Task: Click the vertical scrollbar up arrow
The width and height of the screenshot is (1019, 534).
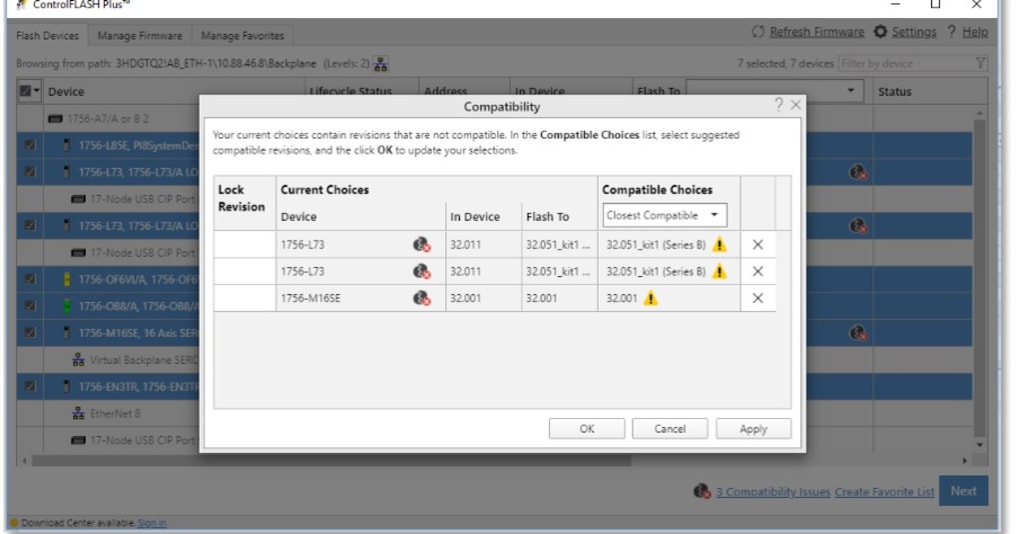Action: (979, 113)
